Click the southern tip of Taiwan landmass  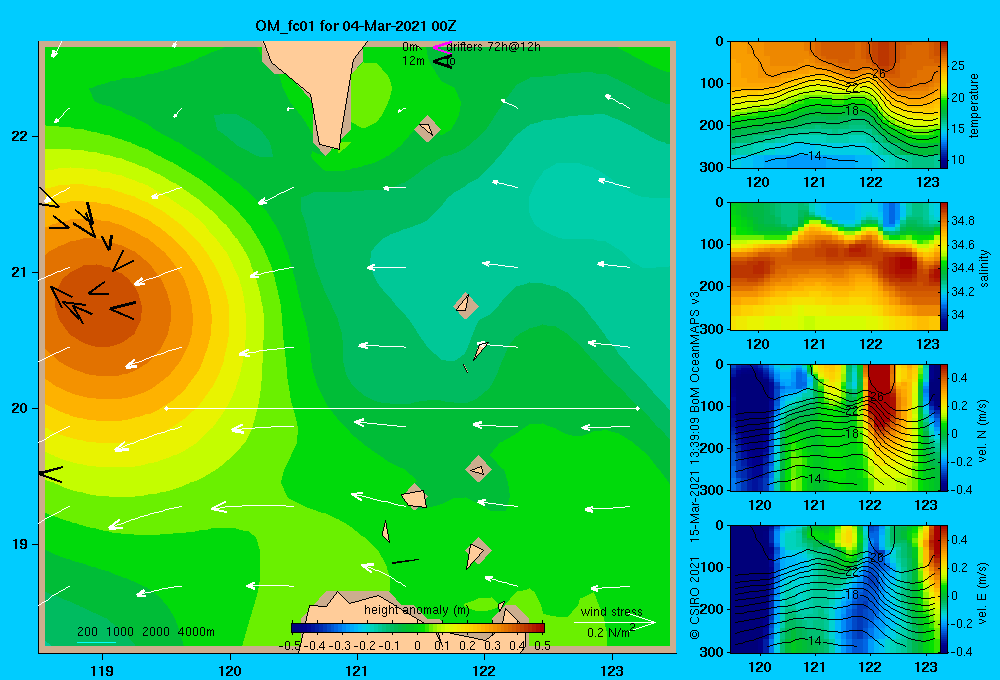[x=327, y=148]
